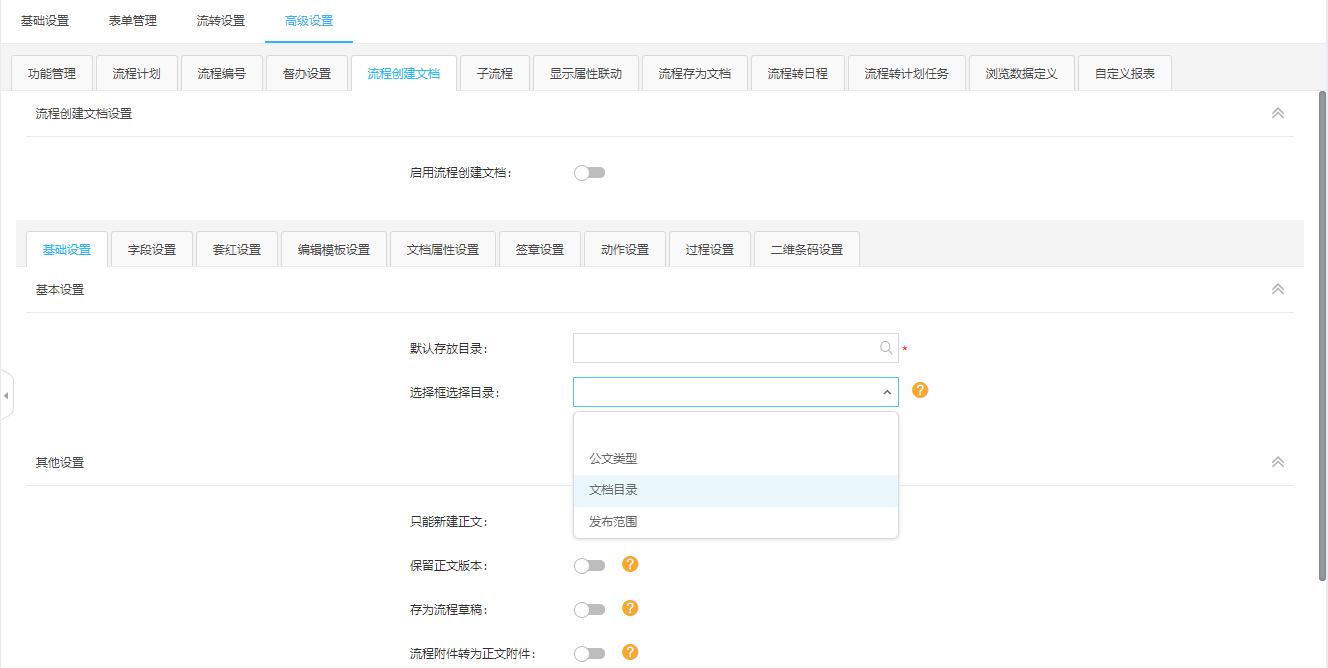Collapse the 基本设置 section

1277,289
